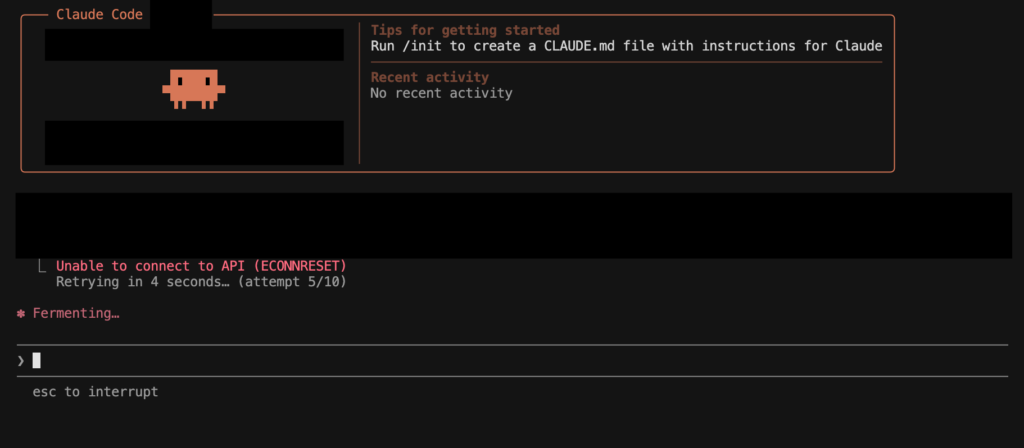Click the block cursor in the prompt
The height and width of the screenshot is (448, 1024).
pyautogui.click(x=37, y=360)
